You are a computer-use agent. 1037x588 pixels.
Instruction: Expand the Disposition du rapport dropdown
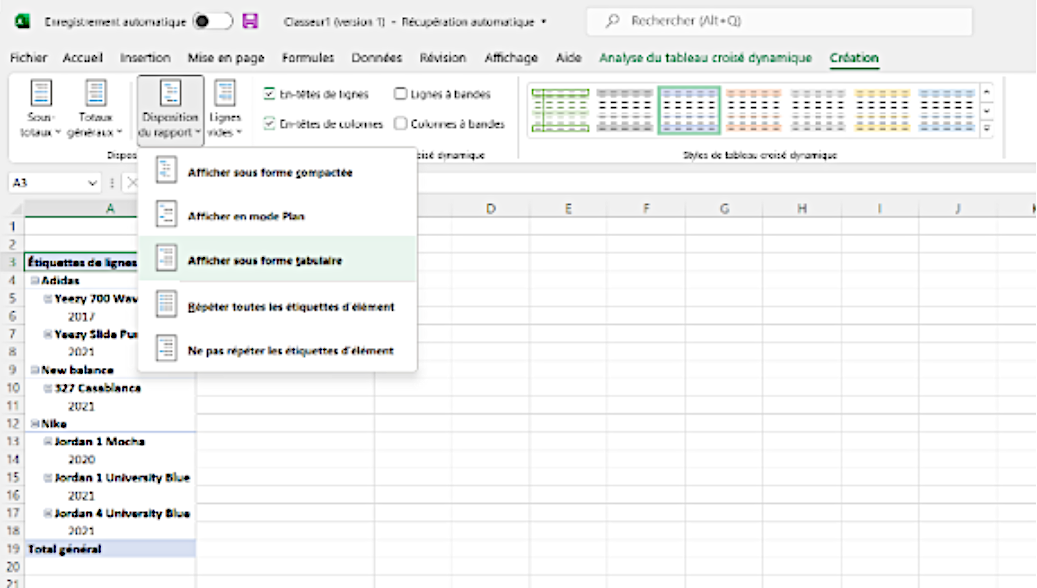[170, 110]
